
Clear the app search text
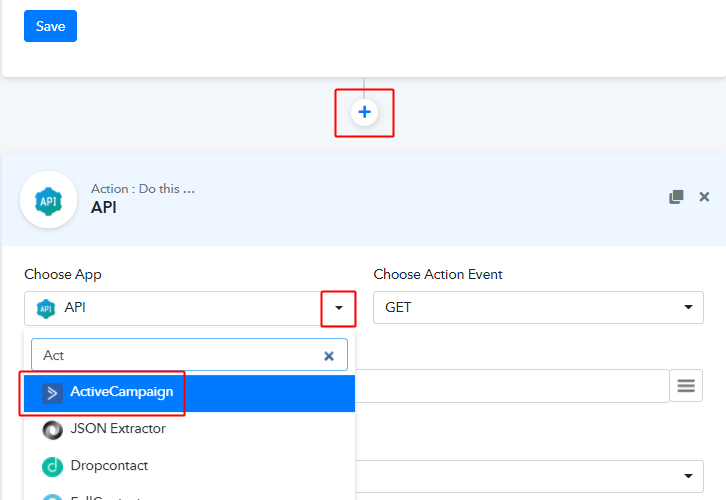[x=329, y=356]
